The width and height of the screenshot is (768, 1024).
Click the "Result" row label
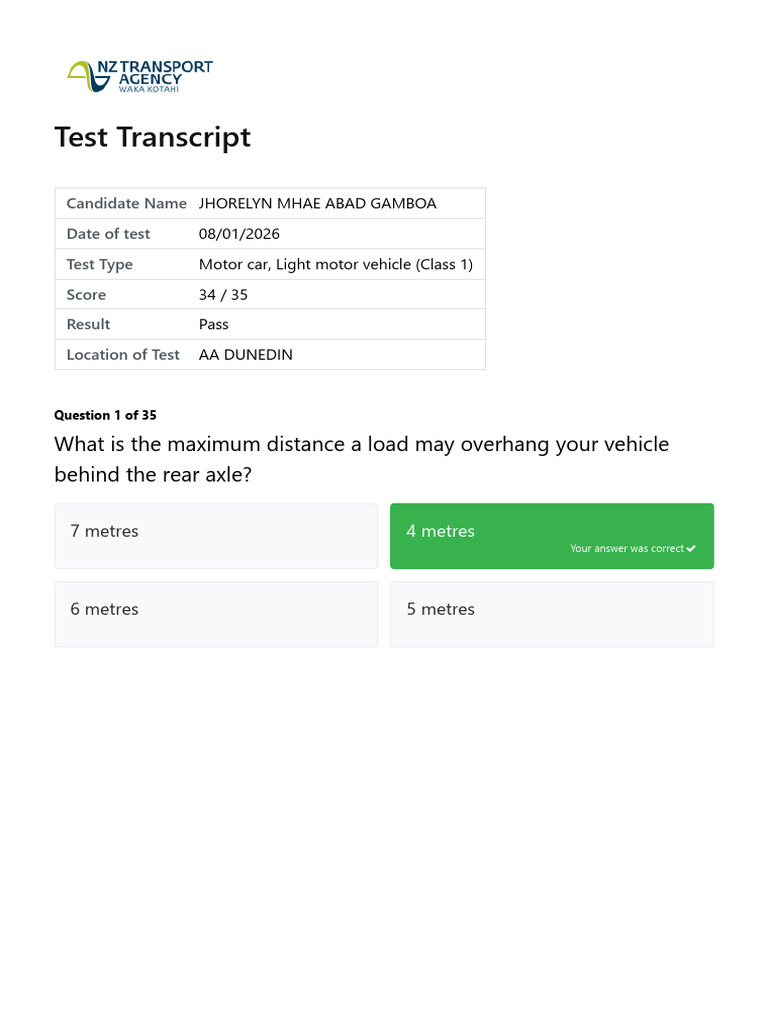88,324
